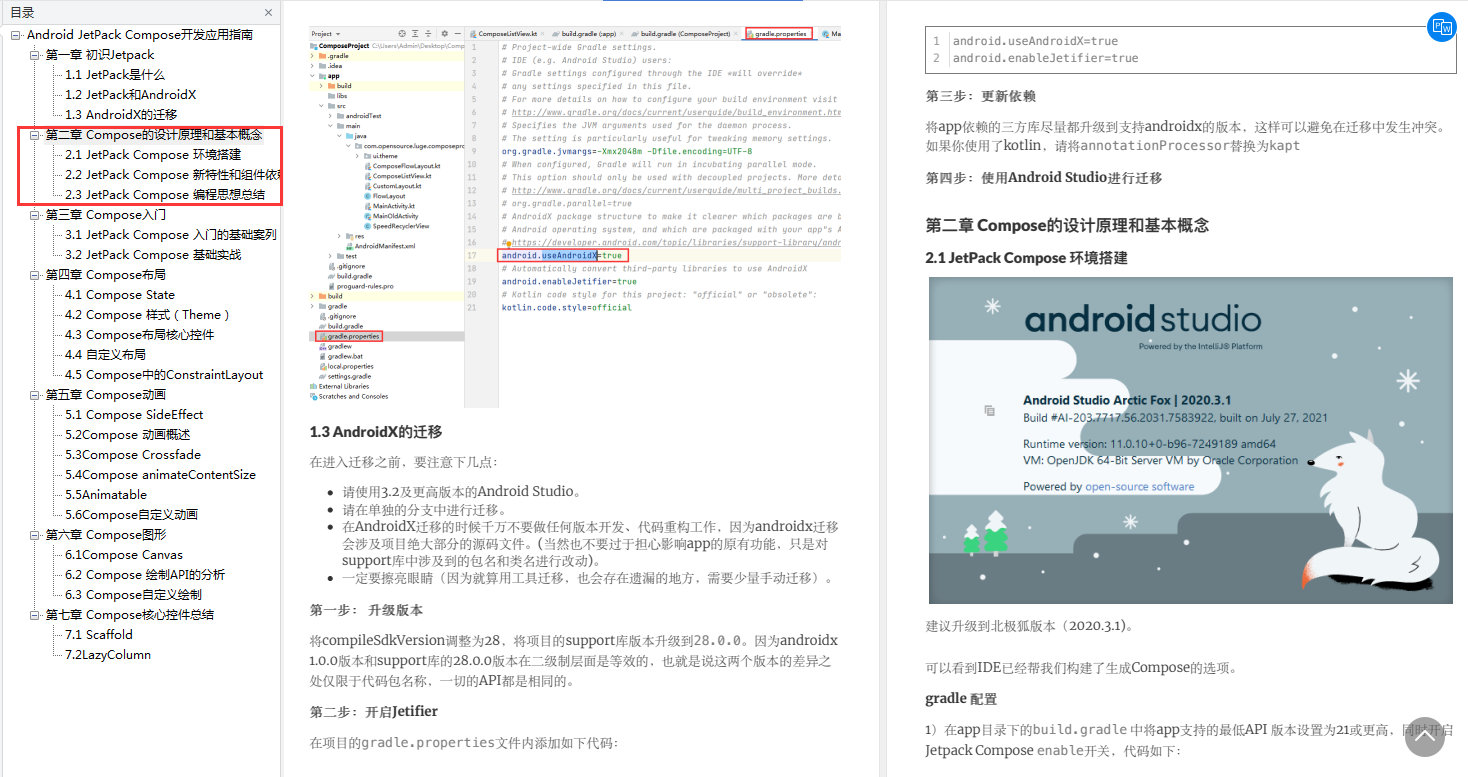Go to chapter 第三章 Compose入门

click(x=106, y=215)
